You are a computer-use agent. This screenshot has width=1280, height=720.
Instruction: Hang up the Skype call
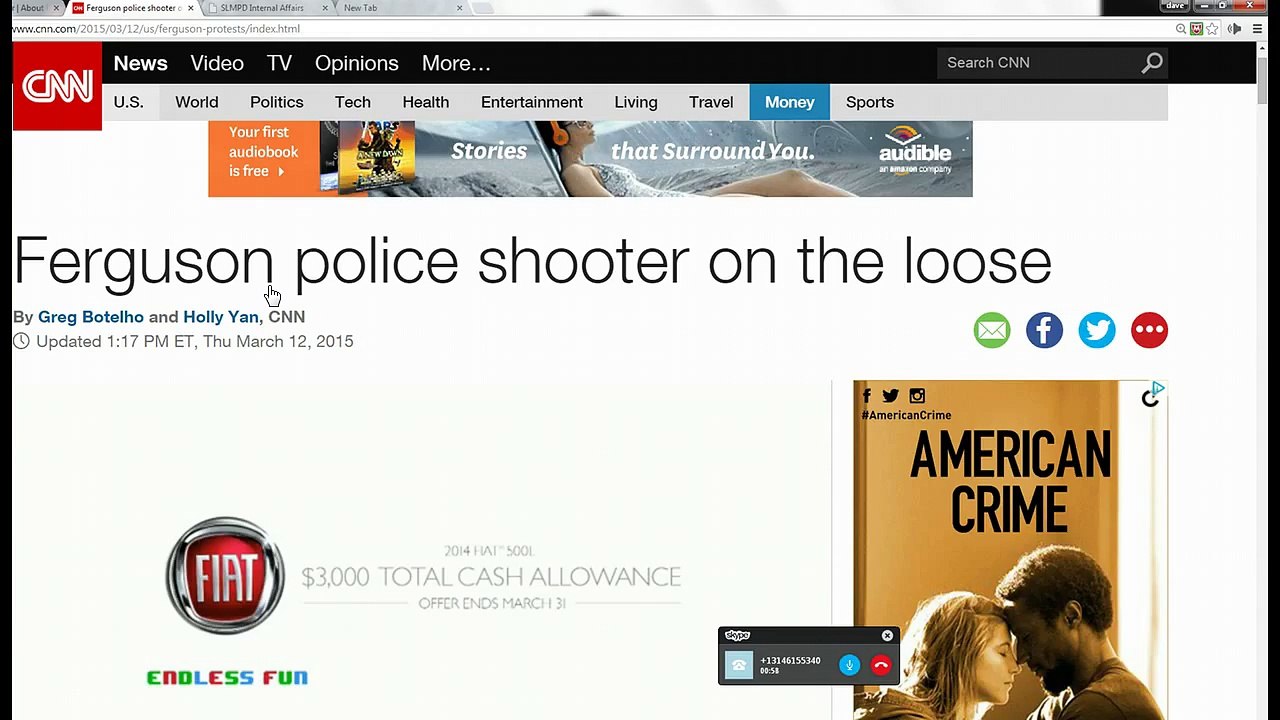pos(881,665)
